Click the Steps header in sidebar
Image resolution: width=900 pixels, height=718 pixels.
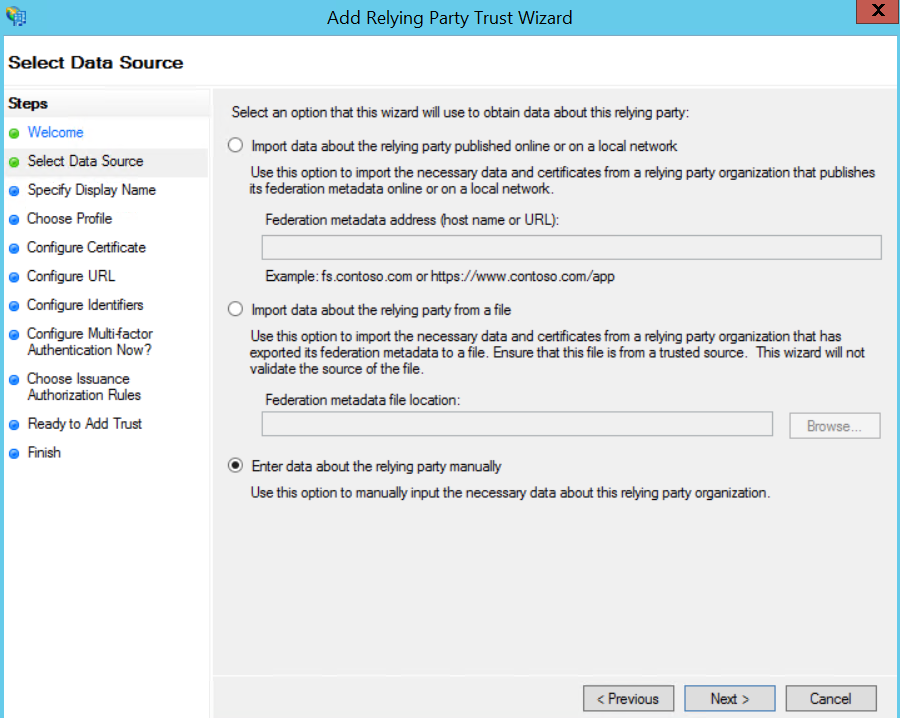click(x=28, y=103)
